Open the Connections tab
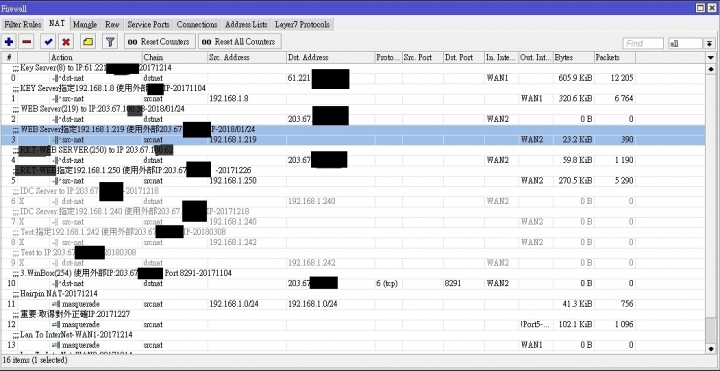Image resolution: width=720 pixels, height=371 pixels. pyautogui.click(x=197, y=24)
